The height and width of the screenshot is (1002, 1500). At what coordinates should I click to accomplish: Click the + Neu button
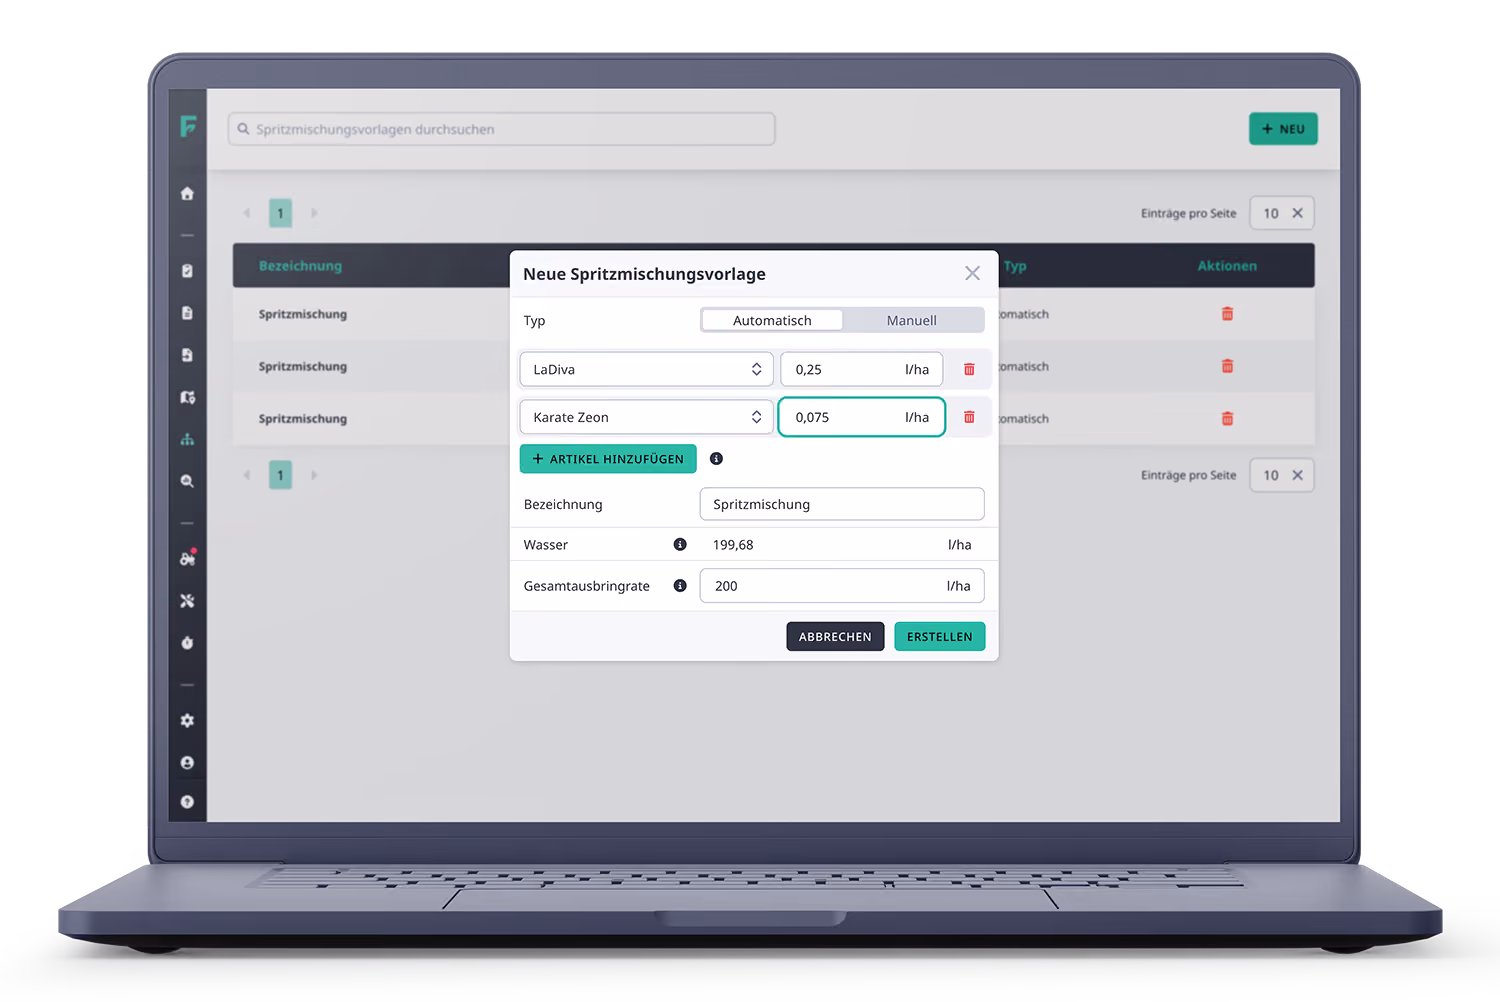(1283, 129)
